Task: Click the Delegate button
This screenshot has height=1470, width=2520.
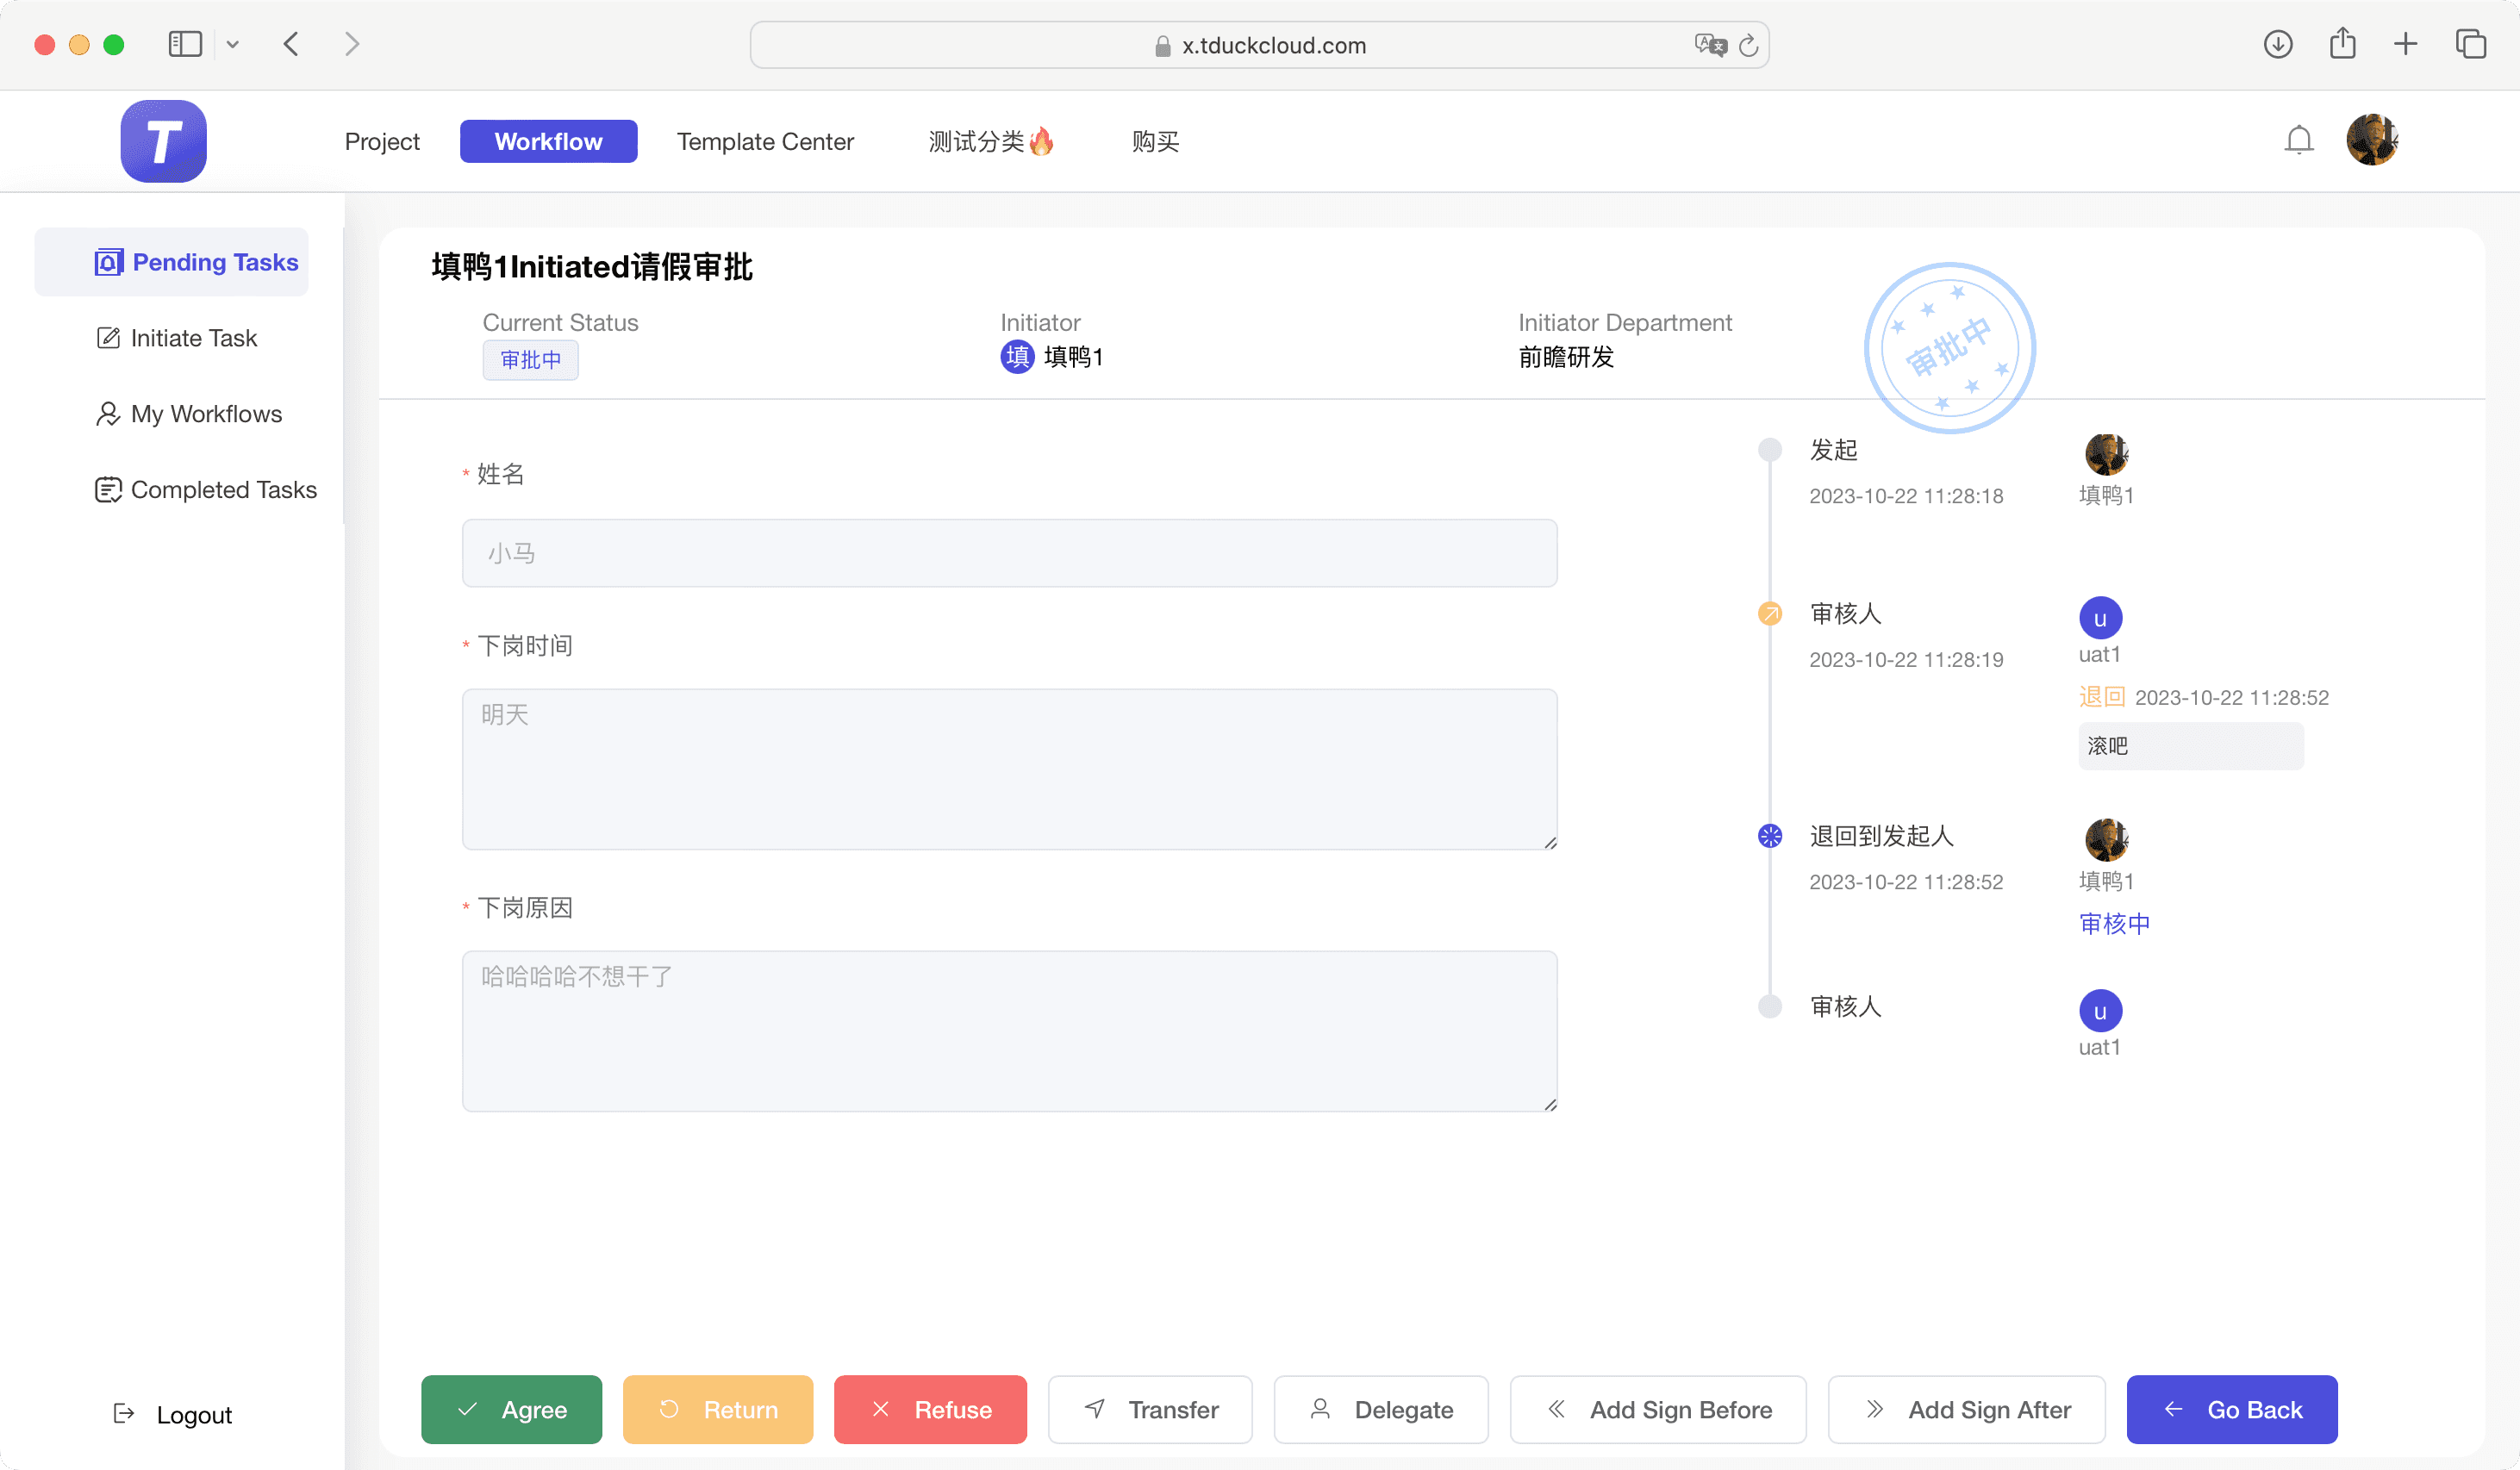Action: coord(1381,1409)
